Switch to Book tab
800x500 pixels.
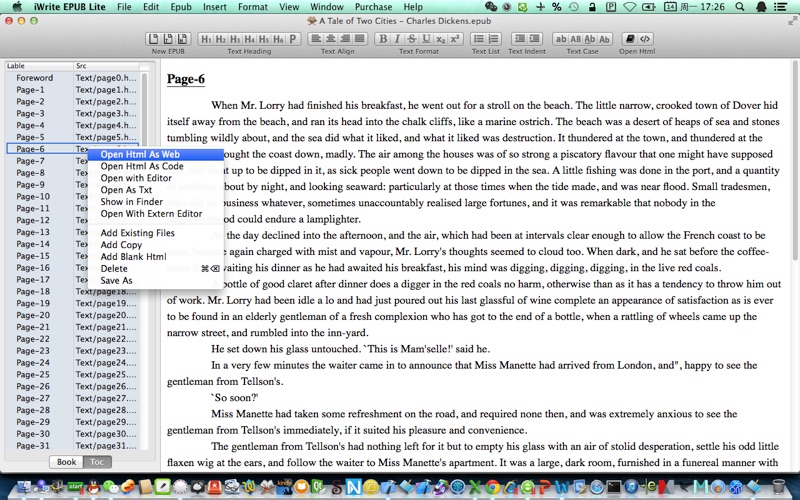[x=66, y=462]
